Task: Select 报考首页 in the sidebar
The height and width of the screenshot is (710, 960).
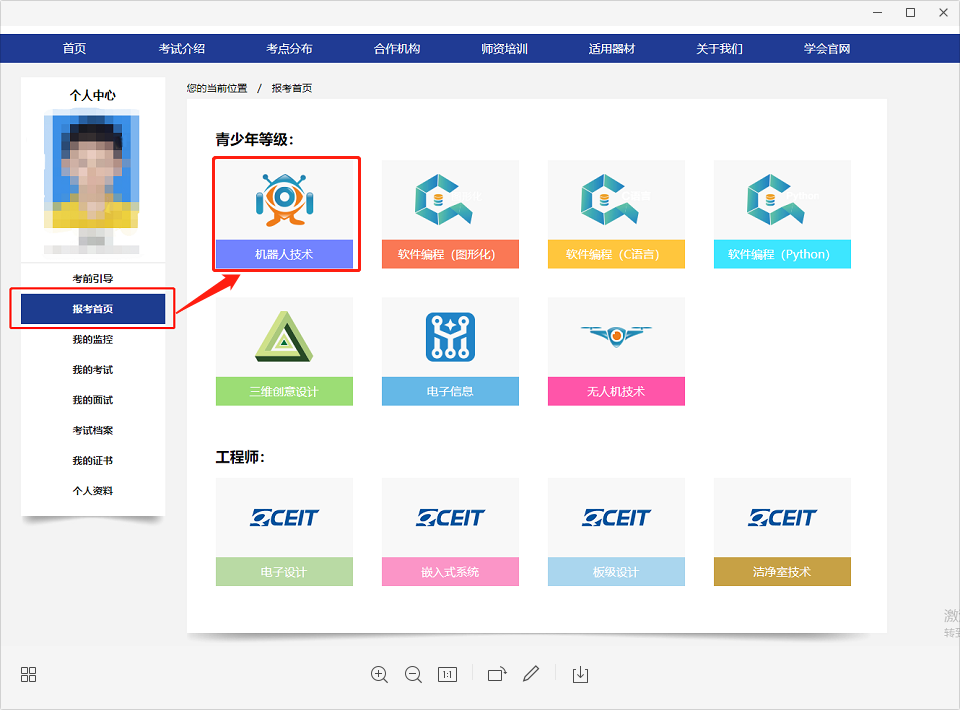Action: tap(93, 308)
